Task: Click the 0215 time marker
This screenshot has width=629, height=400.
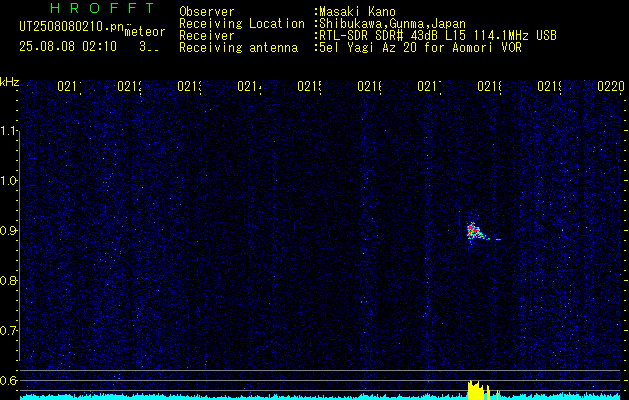Action: 309,86
